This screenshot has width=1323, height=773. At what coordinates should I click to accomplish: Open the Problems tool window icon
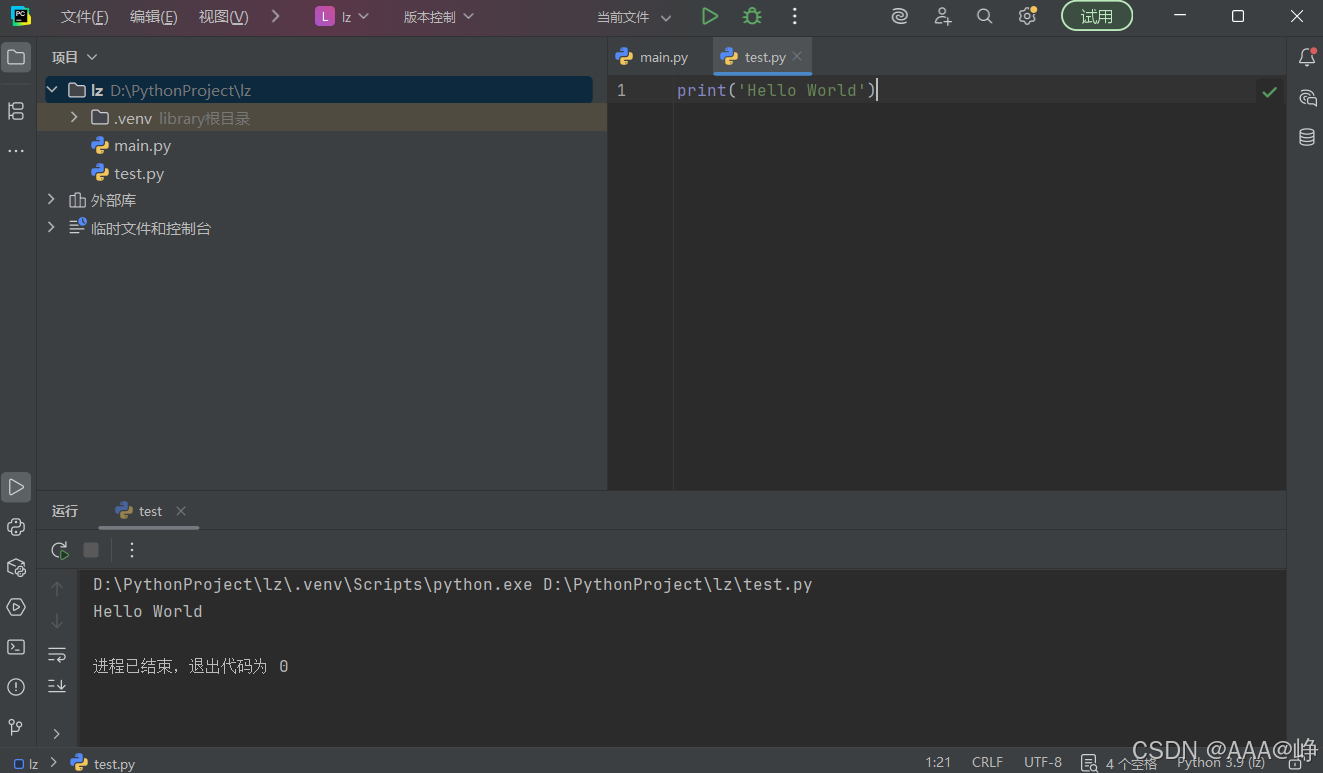coord(16,687)
